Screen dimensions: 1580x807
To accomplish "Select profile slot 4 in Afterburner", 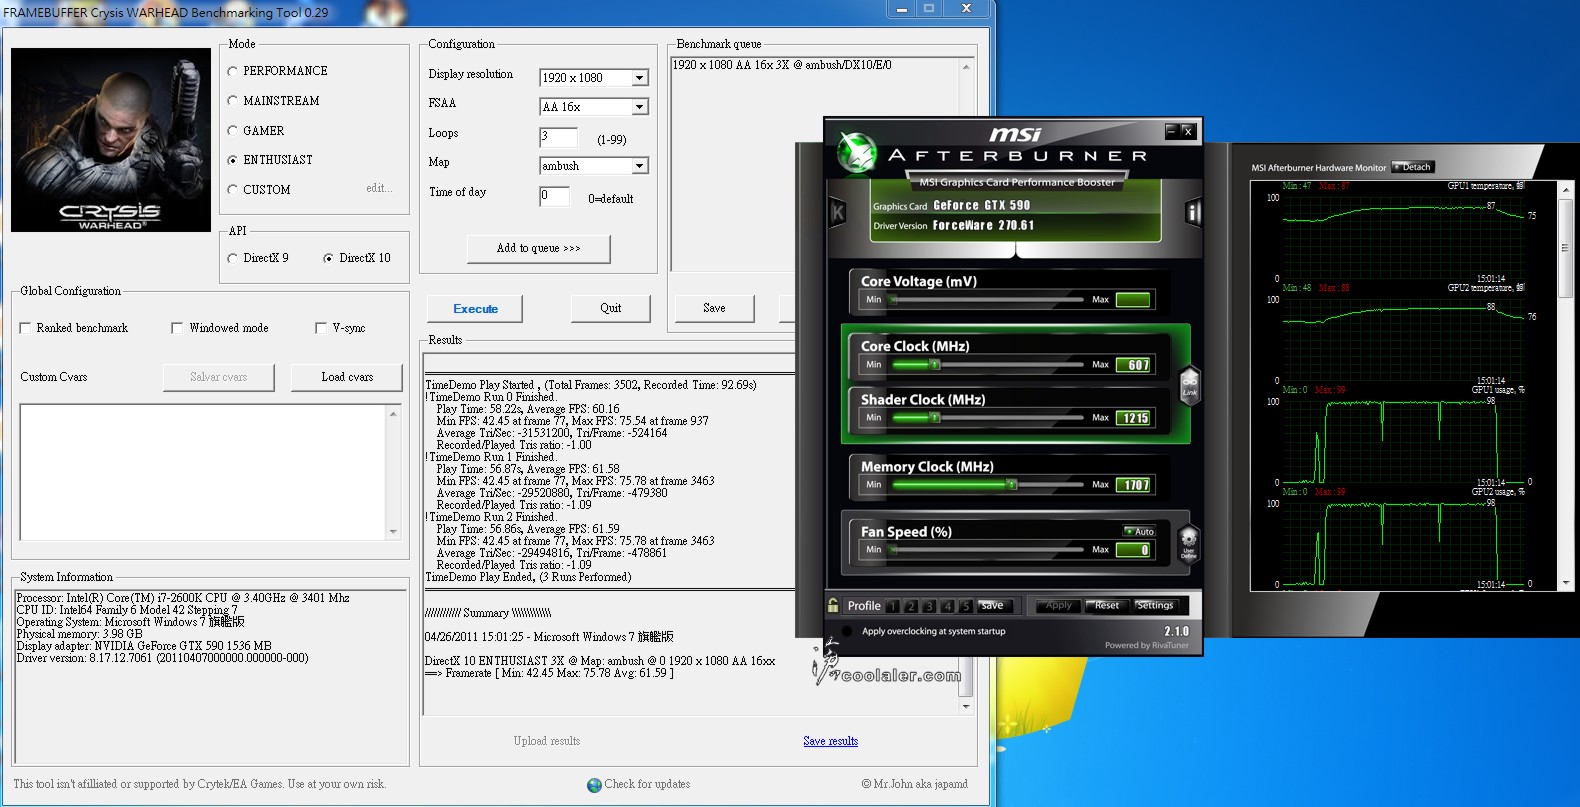I will [x=948, y=606].
